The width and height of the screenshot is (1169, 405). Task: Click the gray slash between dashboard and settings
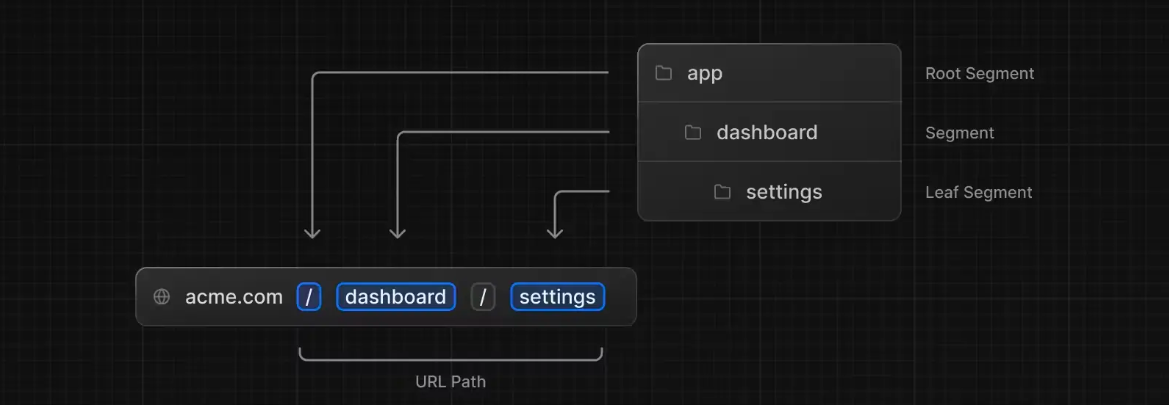(x=483, y=298)
